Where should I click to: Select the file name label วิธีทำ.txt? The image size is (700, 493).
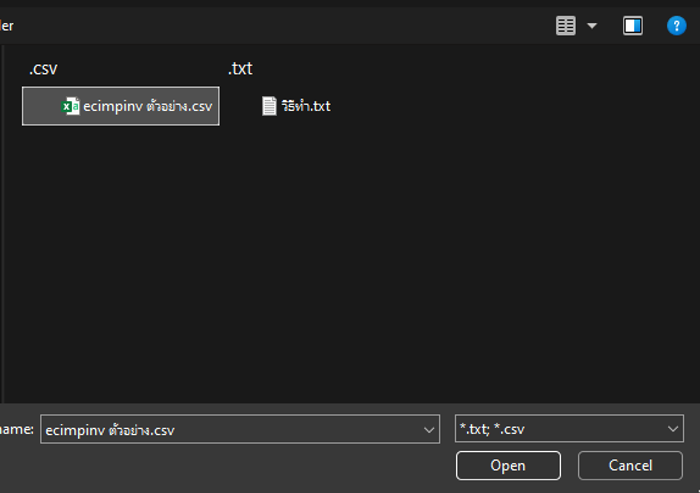(306, 106)
